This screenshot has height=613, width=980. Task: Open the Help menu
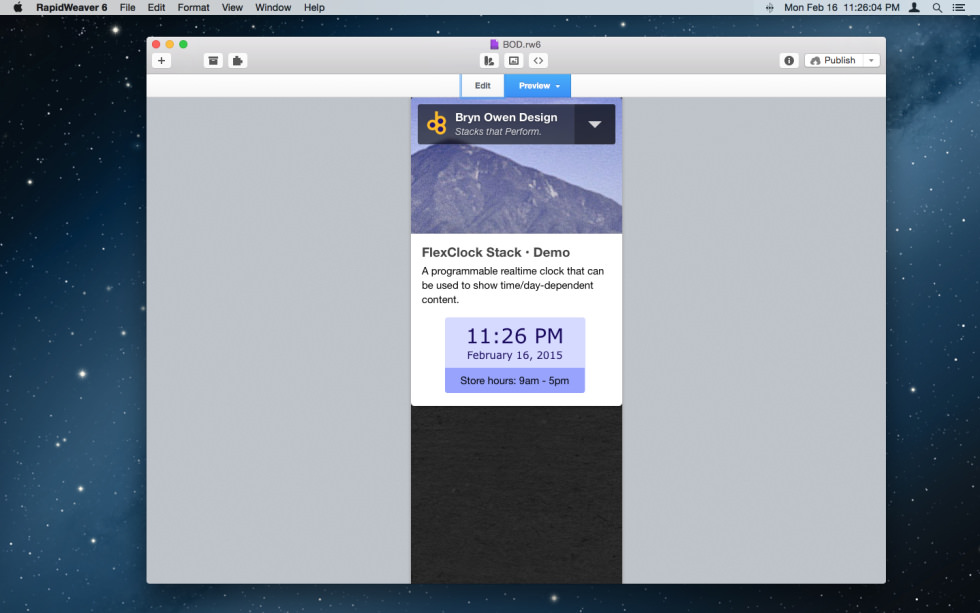(x=314, y=7)
